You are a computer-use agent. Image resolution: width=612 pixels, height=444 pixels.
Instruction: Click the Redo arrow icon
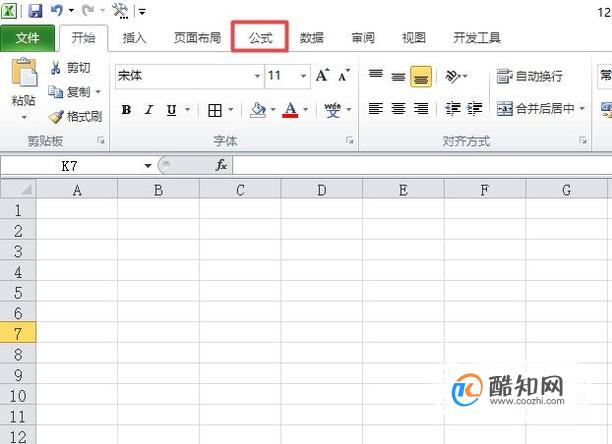click(88, 11)
